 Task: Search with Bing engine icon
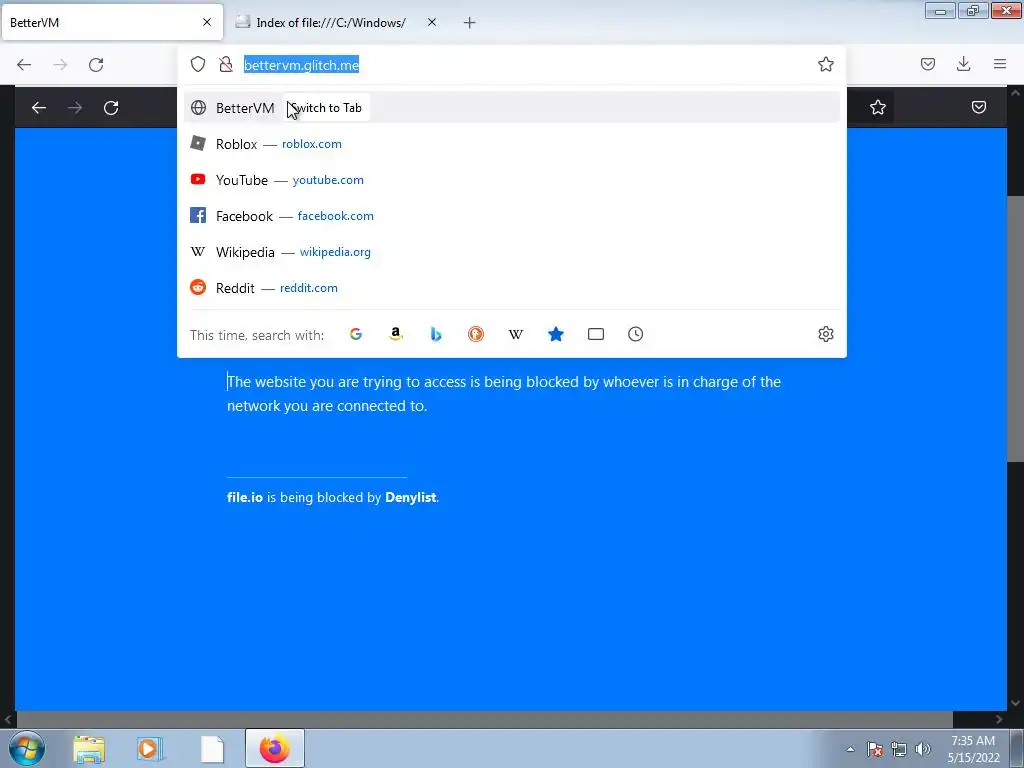[x=436, y=334]
